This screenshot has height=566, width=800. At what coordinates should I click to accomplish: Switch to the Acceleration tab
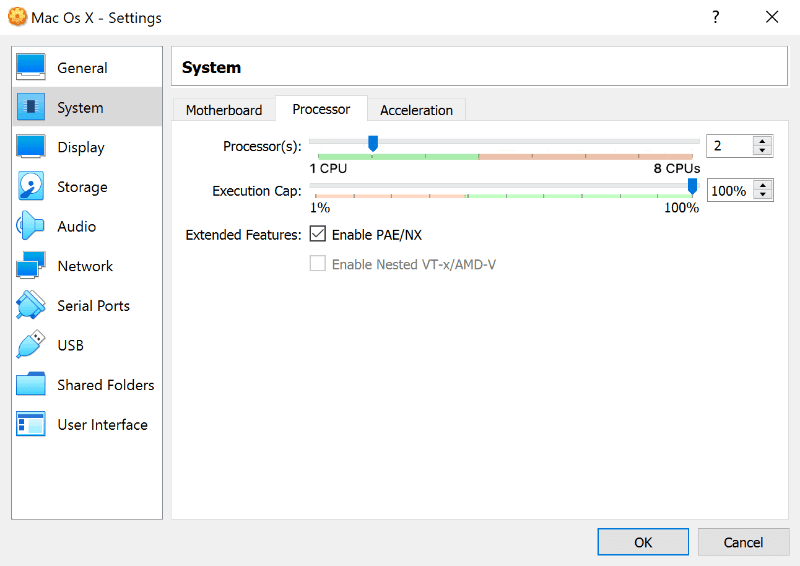416,110
